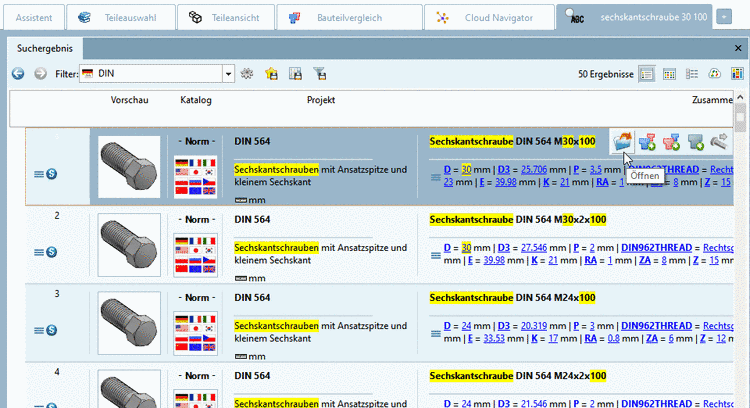Switch to compact list view mode
Screen dimensions: 750x408
[692, 74]
